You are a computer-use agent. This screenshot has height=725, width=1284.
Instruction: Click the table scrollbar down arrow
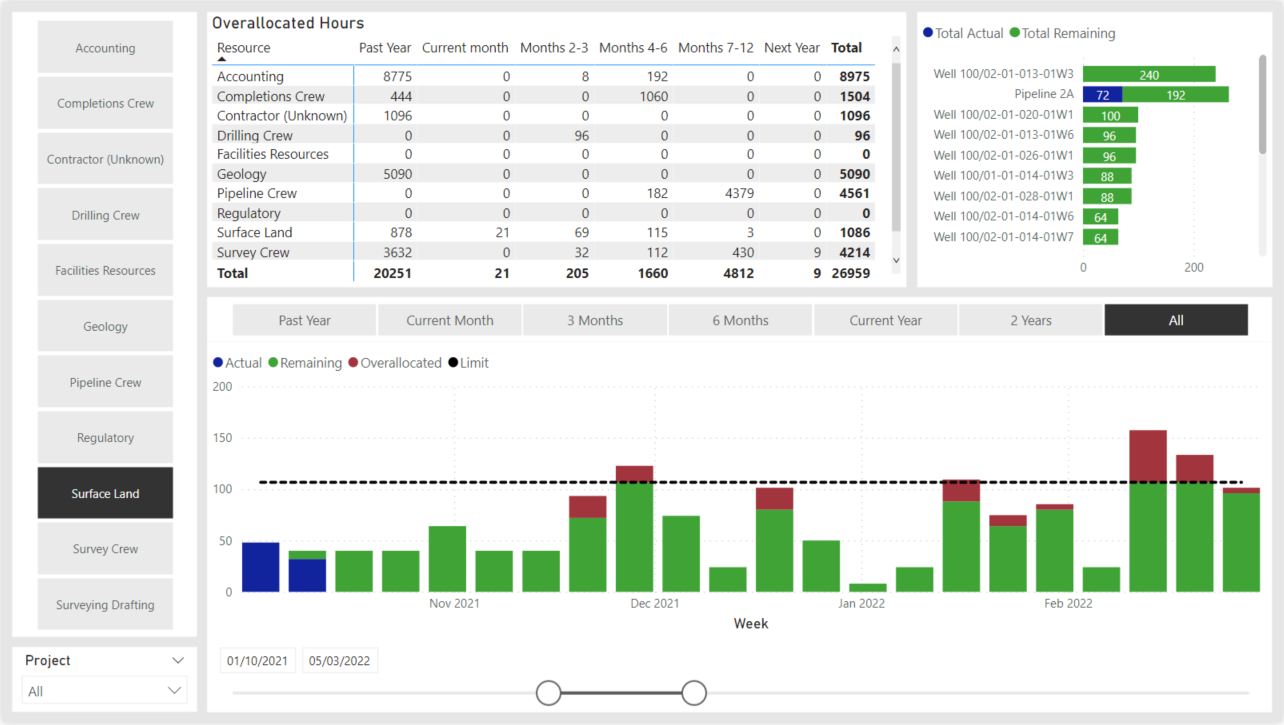895,260
